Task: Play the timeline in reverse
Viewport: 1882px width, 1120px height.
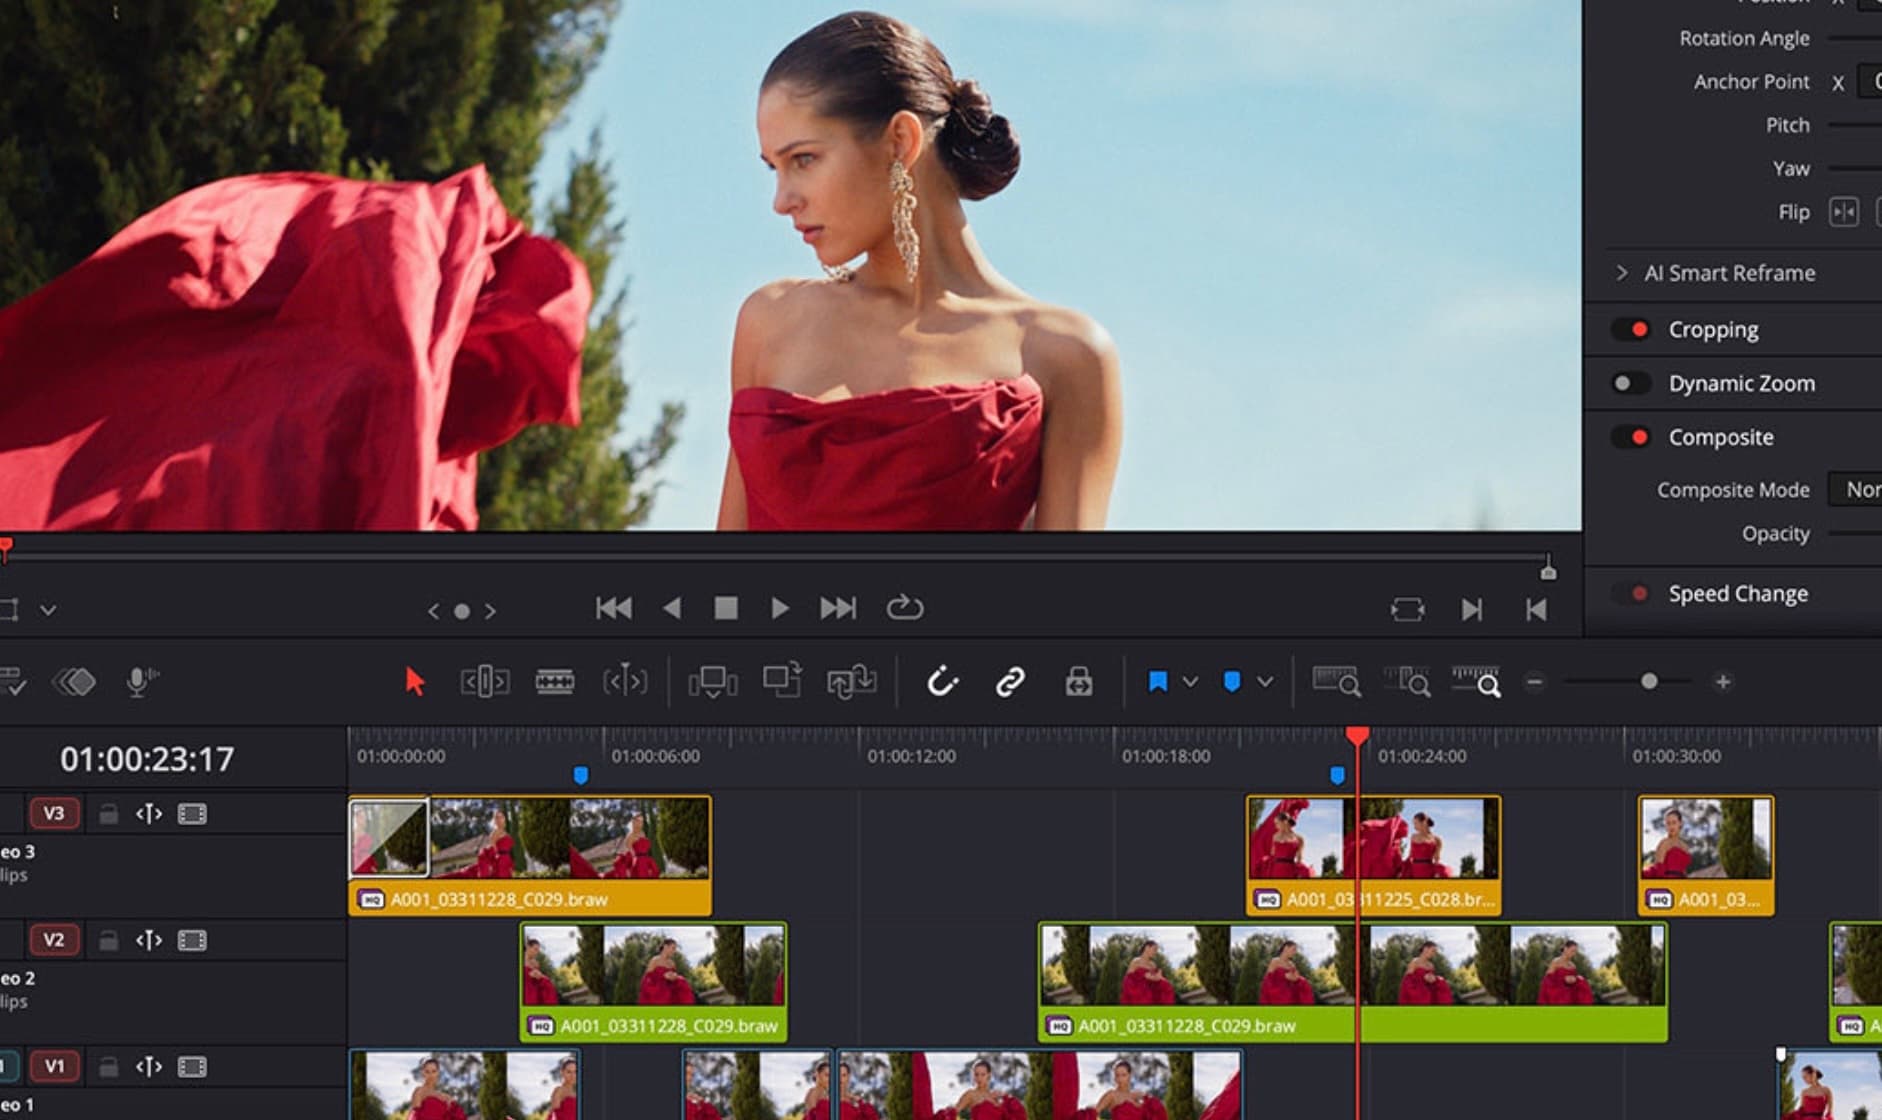Action: click(x=672, y=608)
